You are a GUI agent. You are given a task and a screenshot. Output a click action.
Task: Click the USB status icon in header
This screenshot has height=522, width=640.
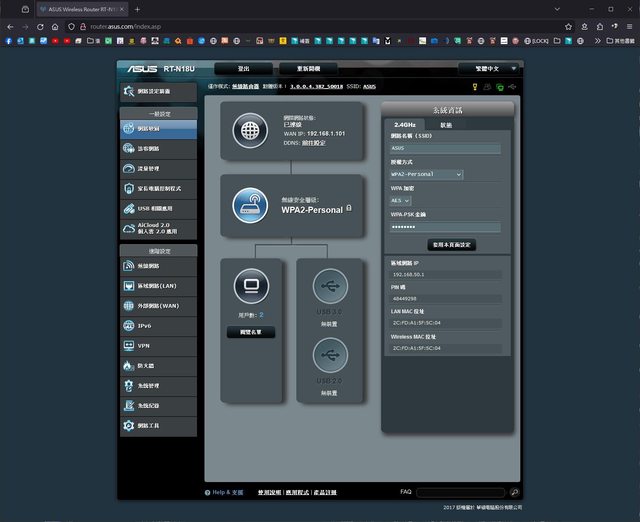[x=512, y=87]
